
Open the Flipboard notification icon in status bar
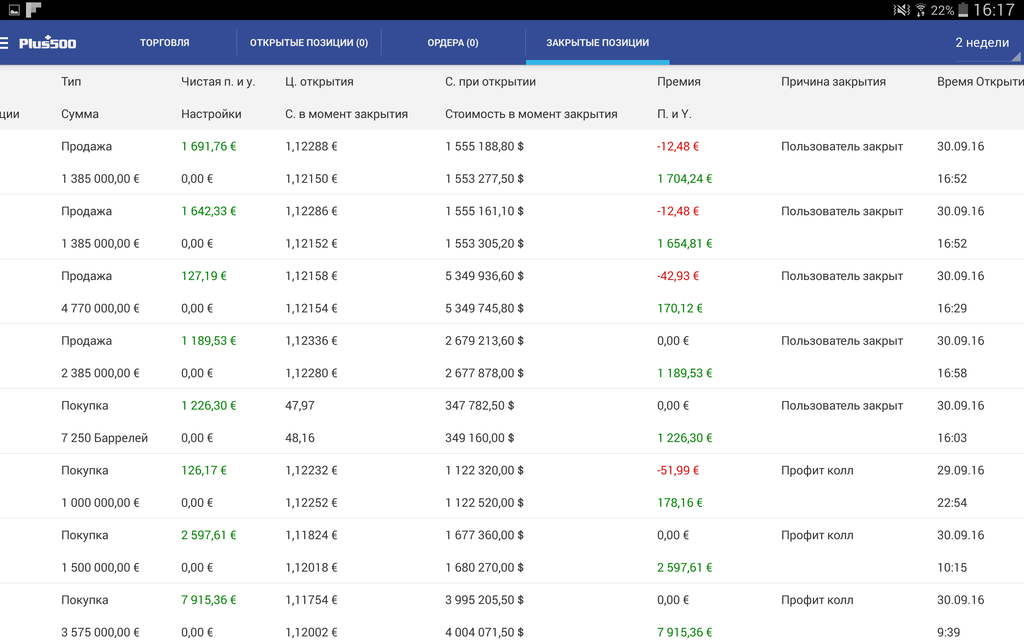pos(34,10)
